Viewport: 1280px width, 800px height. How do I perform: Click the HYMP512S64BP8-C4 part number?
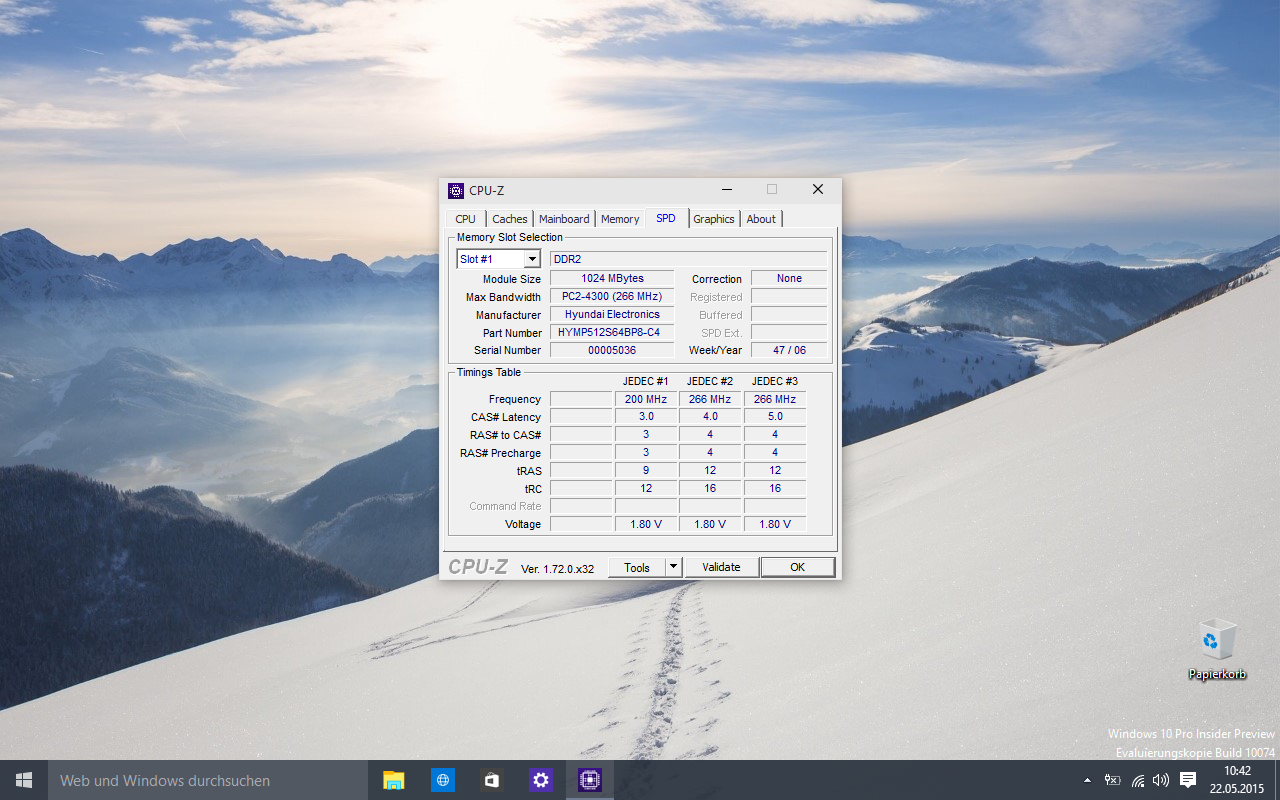tap(612, 332)
